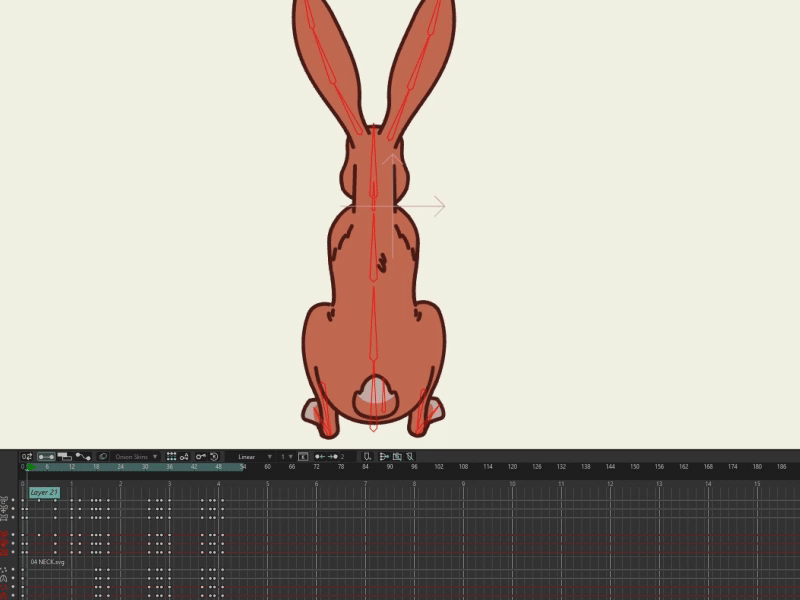800x600 pixels.
Task: Toggle the frame 0 switch icon
Action: point(27,457)
